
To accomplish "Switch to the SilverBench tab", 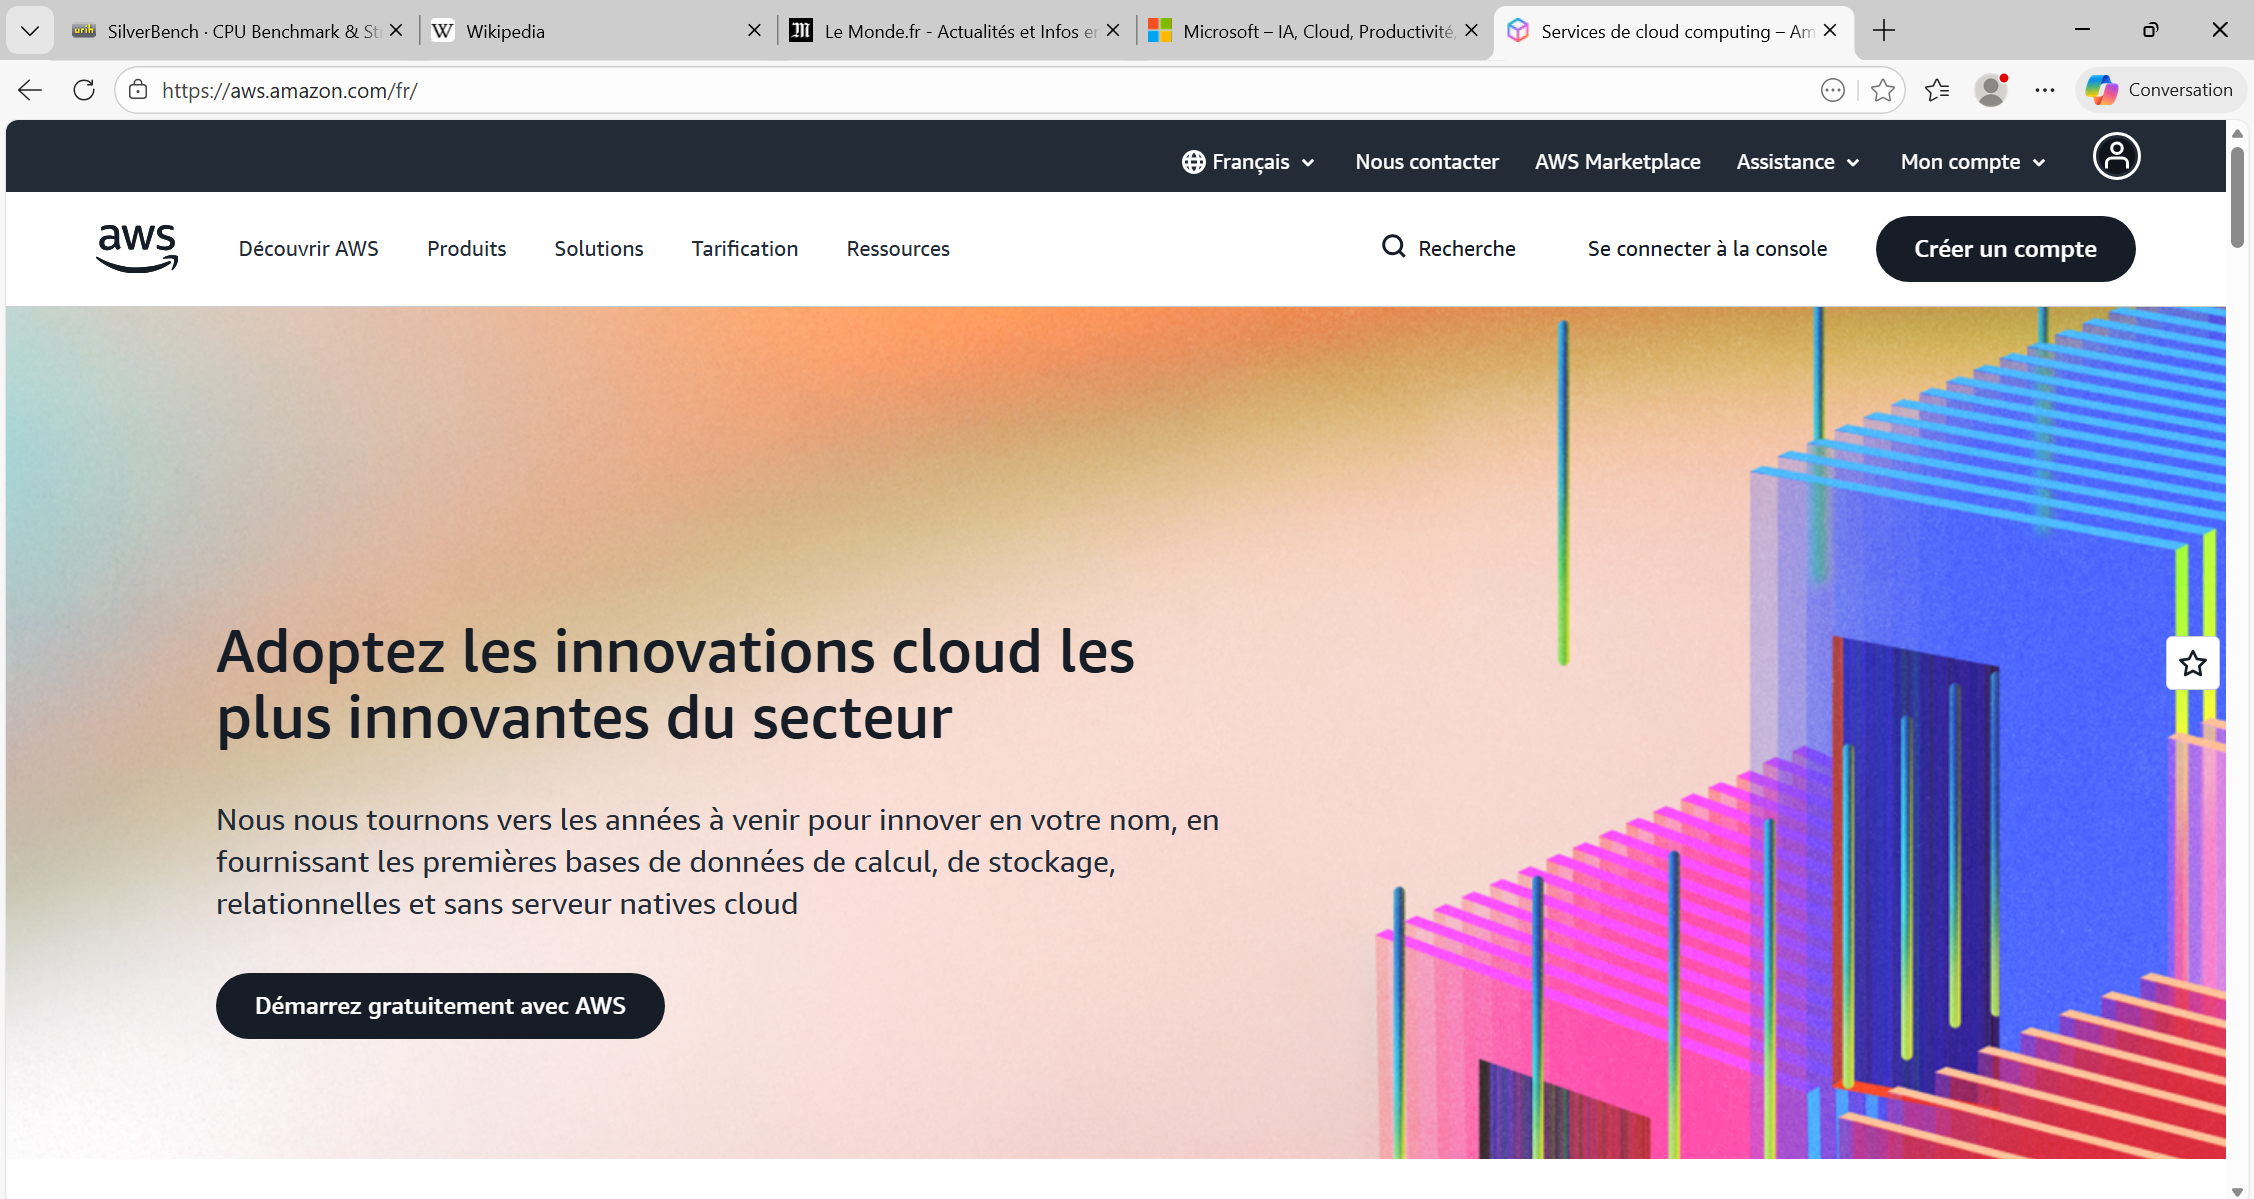I will [x=237, y=31].
